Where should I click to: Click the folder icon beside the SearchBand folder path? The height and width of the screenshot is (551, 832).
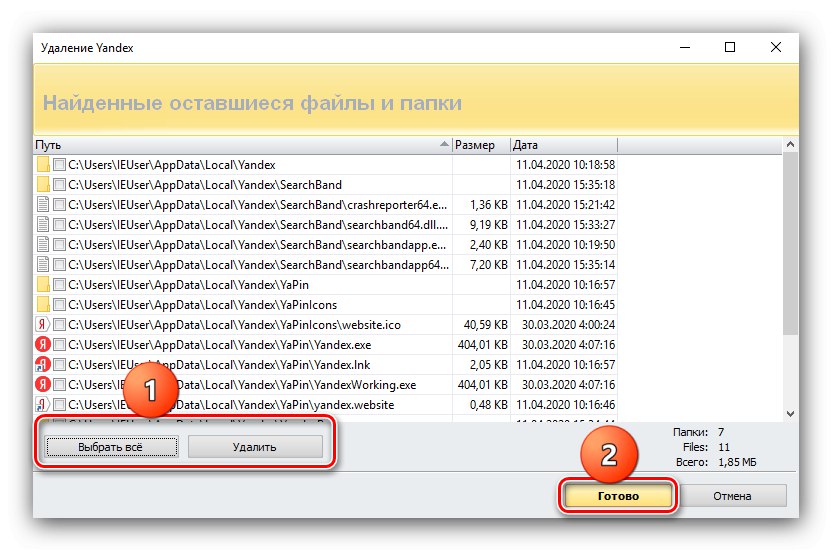44,185
